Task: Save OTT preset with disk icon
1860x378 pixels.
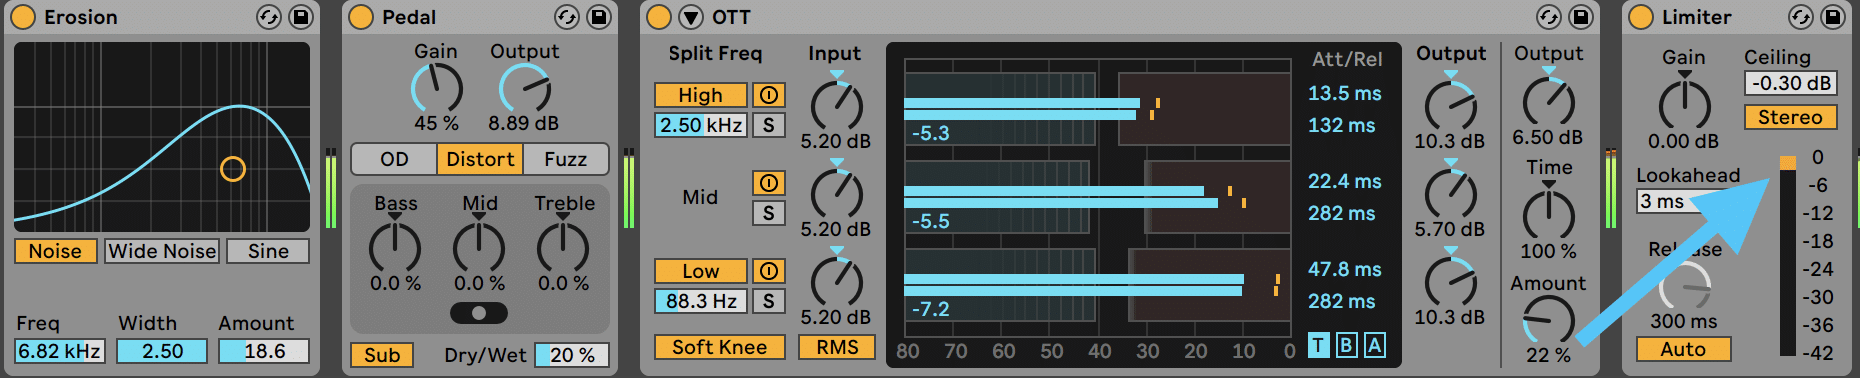Action: coord(1580,17)
